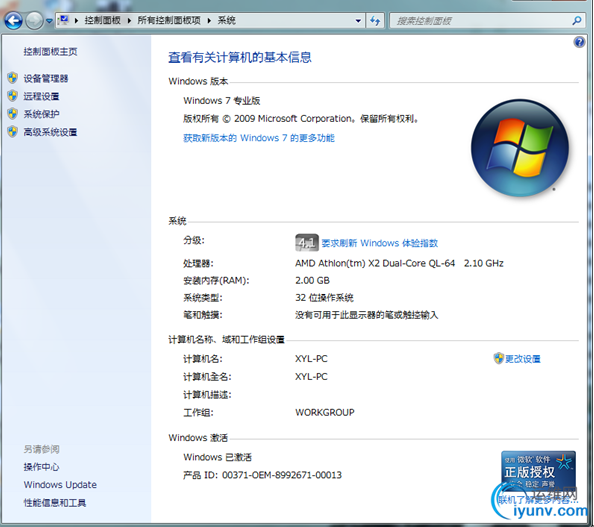
Task: Expand arrow after computer icon in breadcrumb
Action: click(77, 20)
